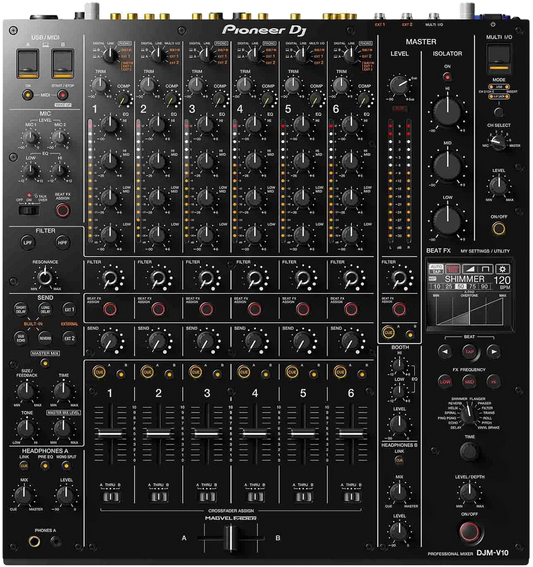
Task: Tap the BEAT right arrow button
Action: click(x=494, y=351)
